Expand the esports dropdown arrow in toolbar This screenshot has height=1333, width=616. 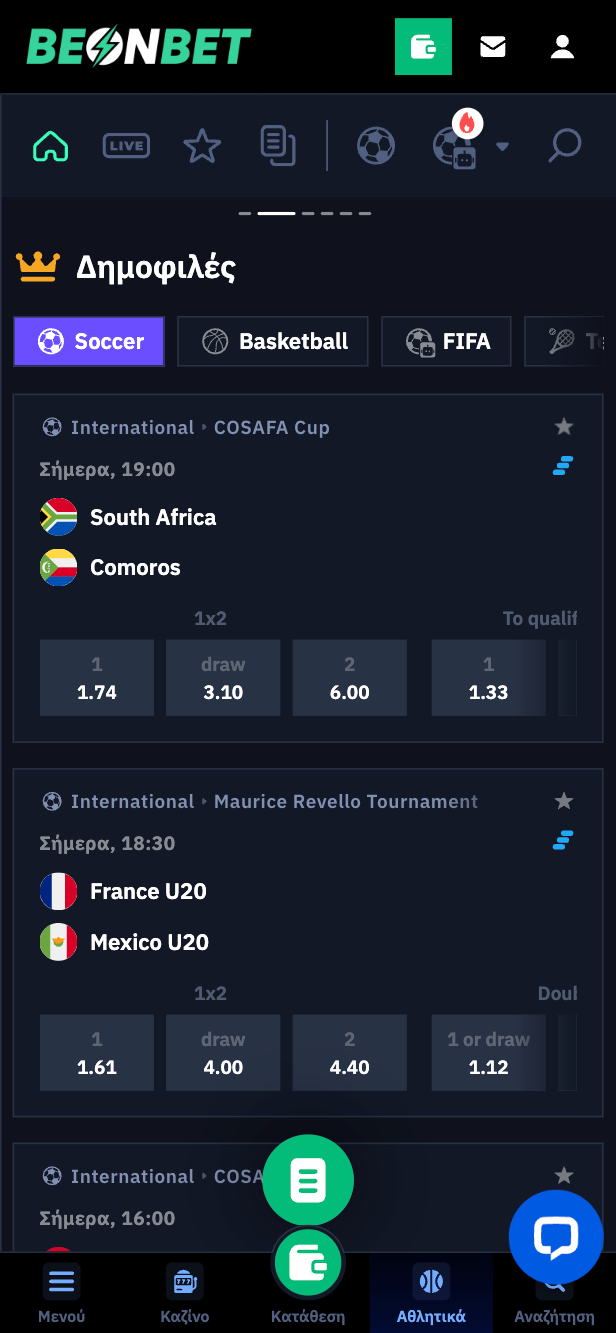[502, 147]
